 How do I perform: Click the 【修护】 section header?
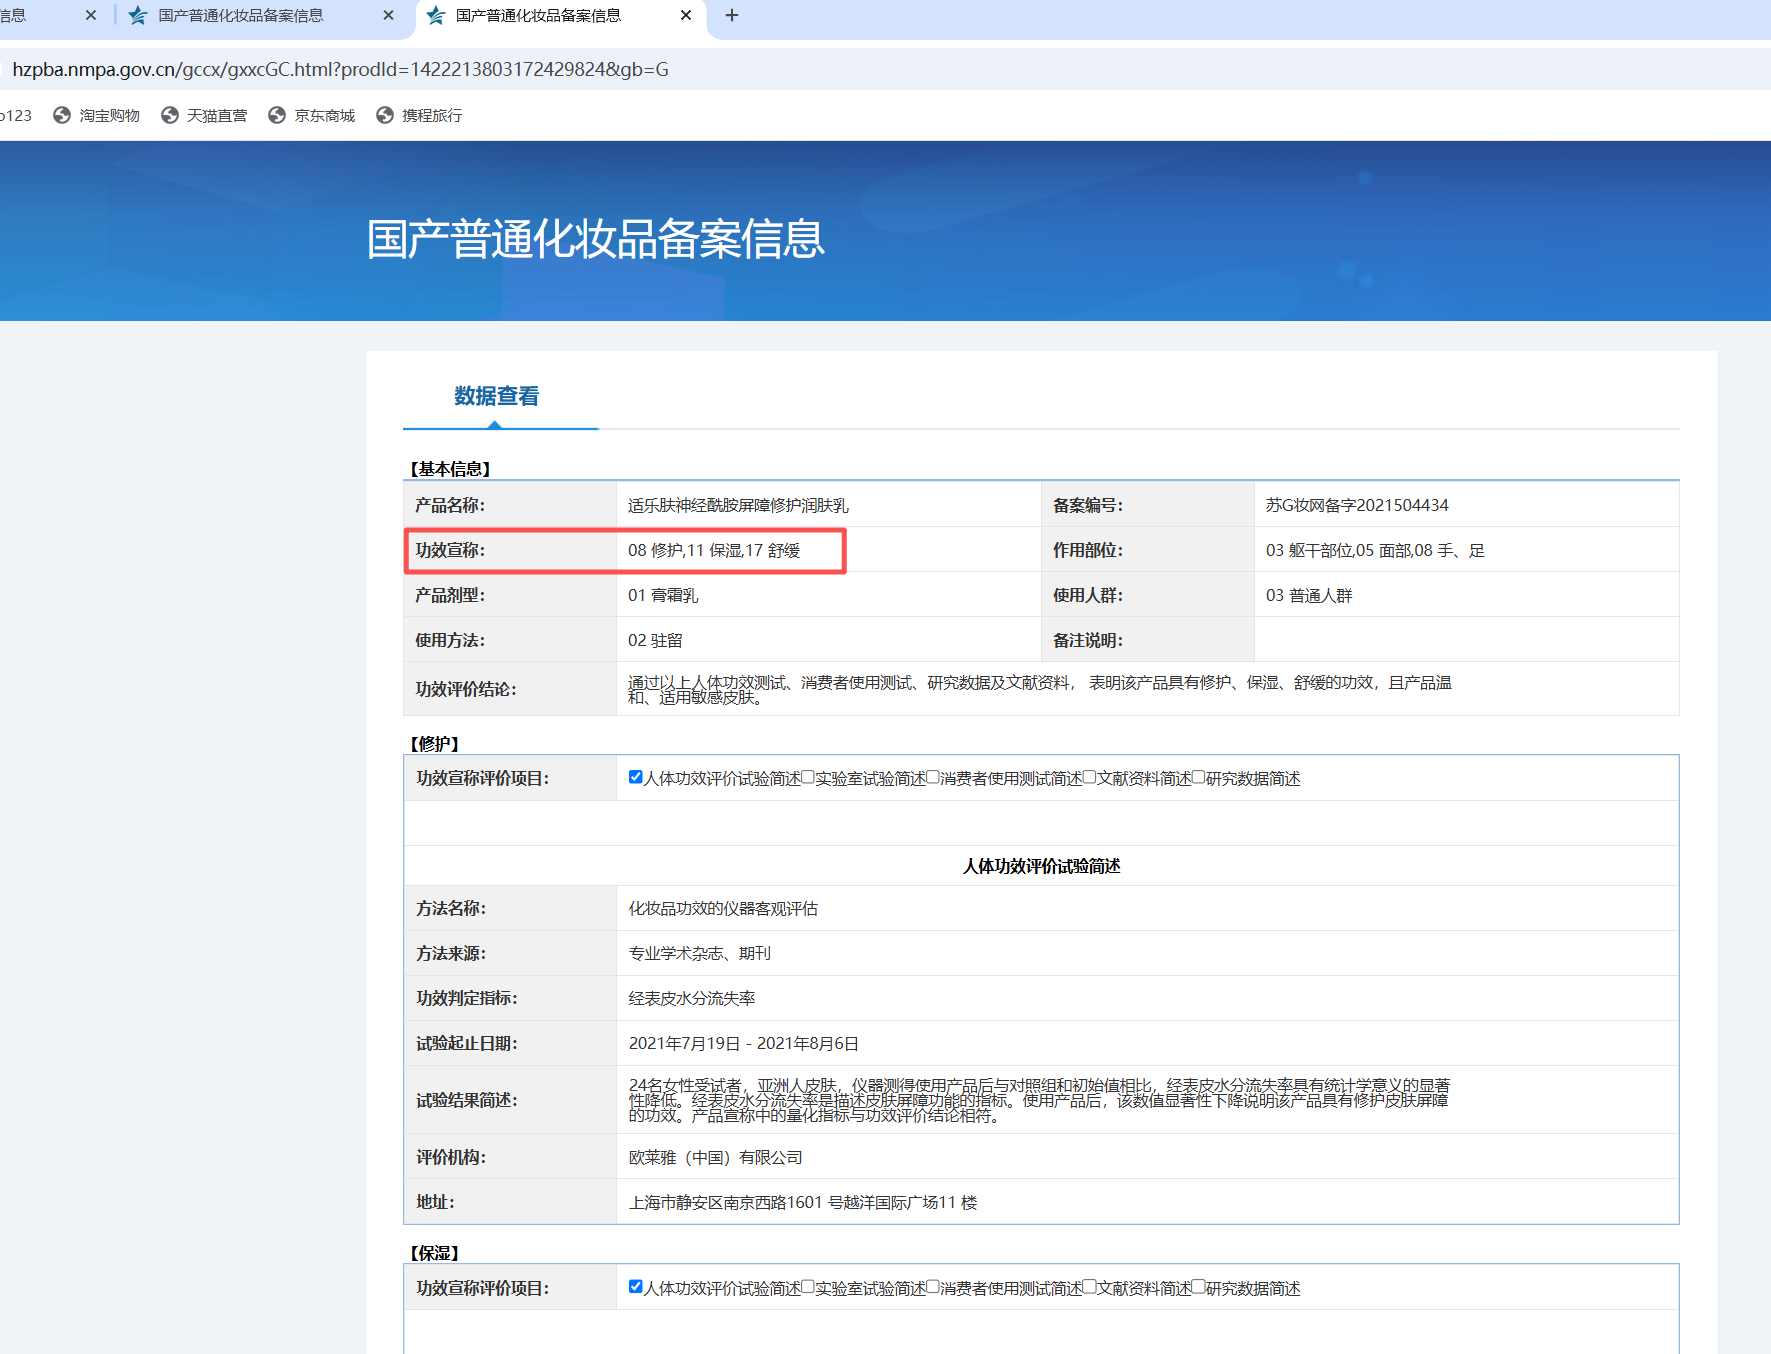(434, 744)
